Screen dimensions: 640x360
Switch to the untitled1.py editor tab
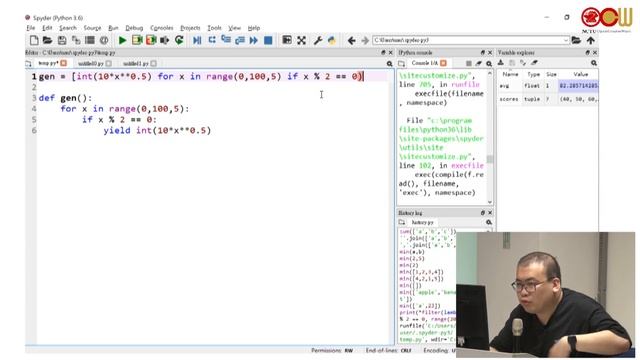pyautogui.click(x=136, y=63)
